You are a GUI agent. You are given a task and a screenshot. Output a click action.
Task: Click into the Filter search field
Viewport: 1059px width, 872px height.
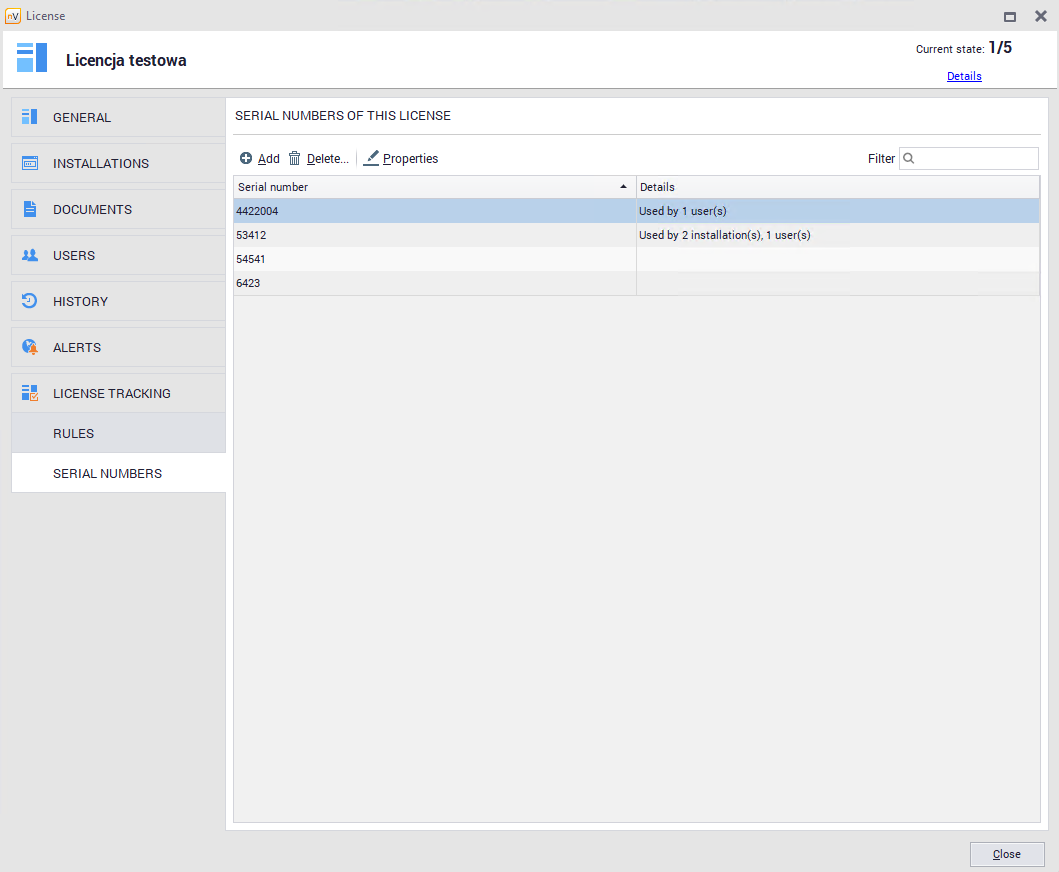pyautogui.click(x=976, y=158)
